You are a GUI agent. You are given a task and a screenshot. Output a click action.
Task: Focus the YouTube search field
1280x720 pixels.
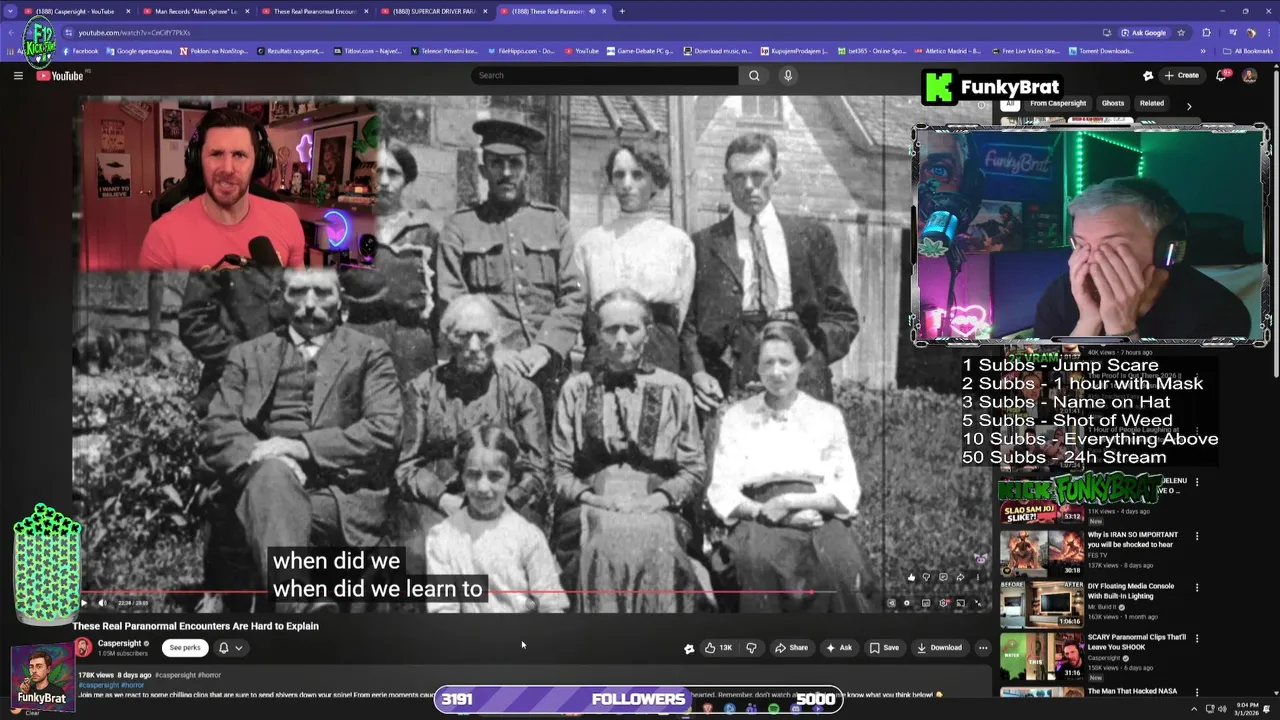(x=605, y=75)
